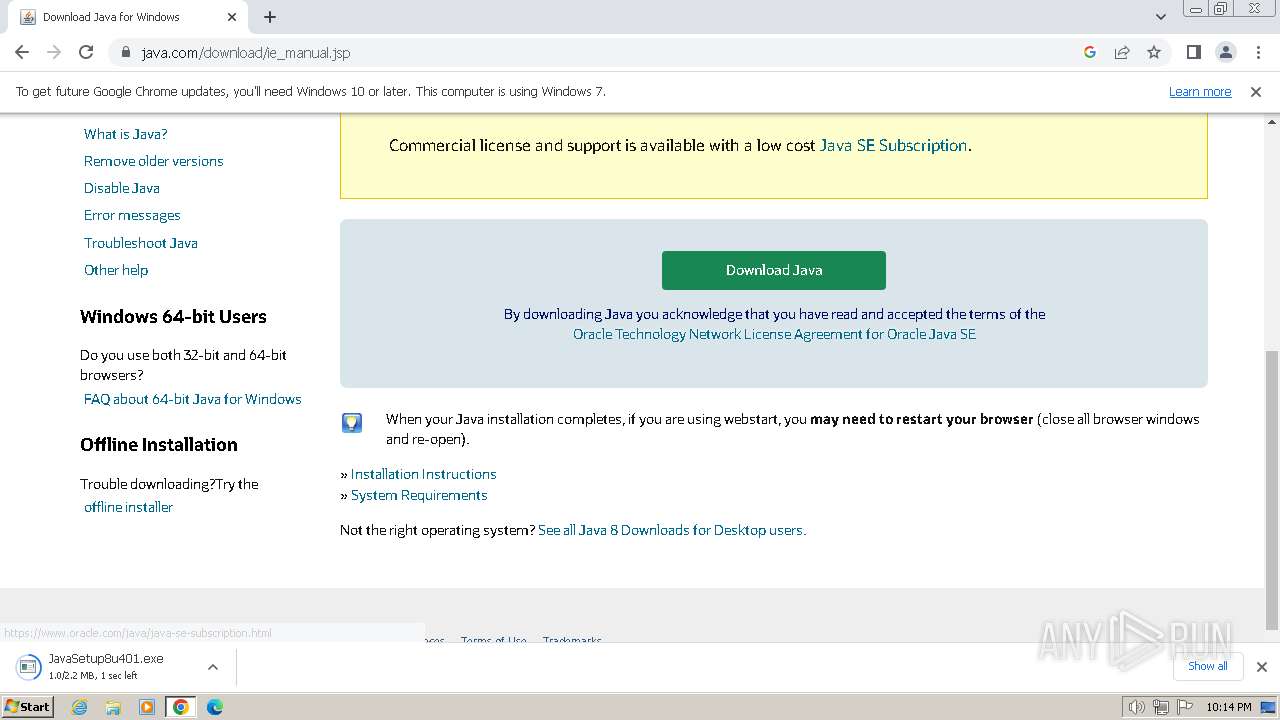Open Learn more about Chrome updates
This screenshot has width=1280, height=720.
click(1200, 91)
